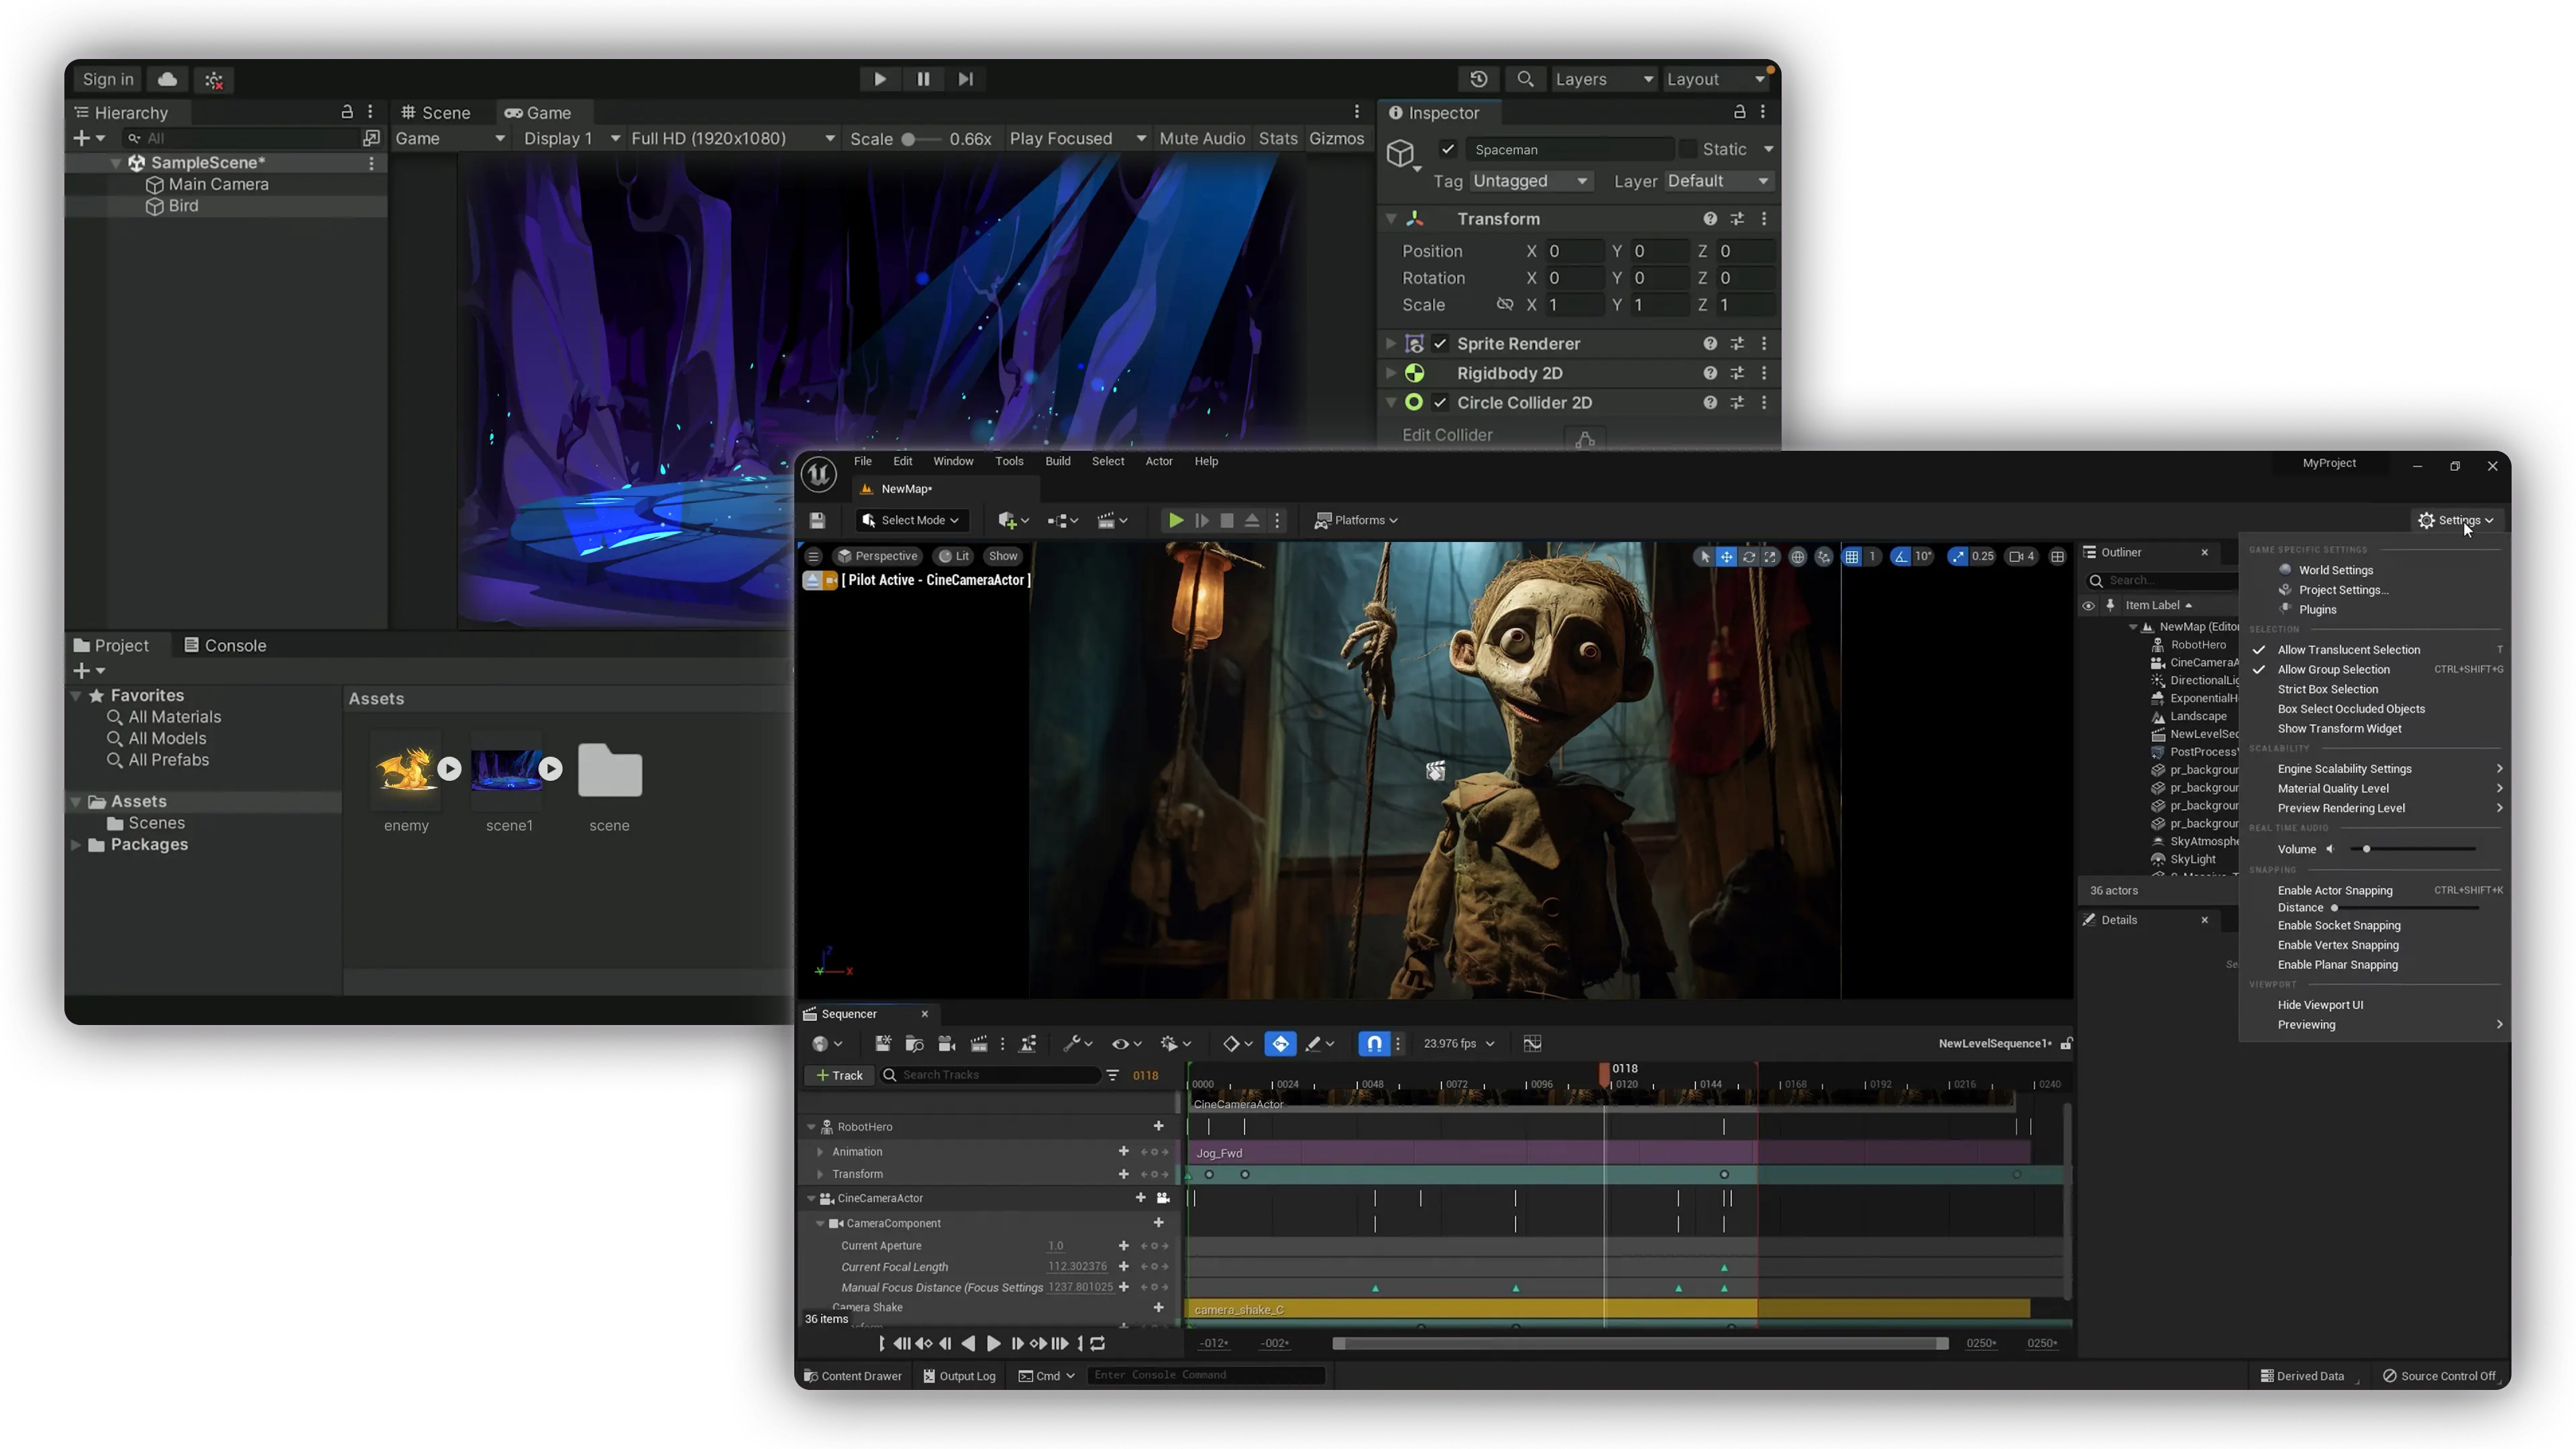Disable the Sprite Renderer component checkbox
The width and height of the screenshot is (2576, 1449).
coord(1440,343)
